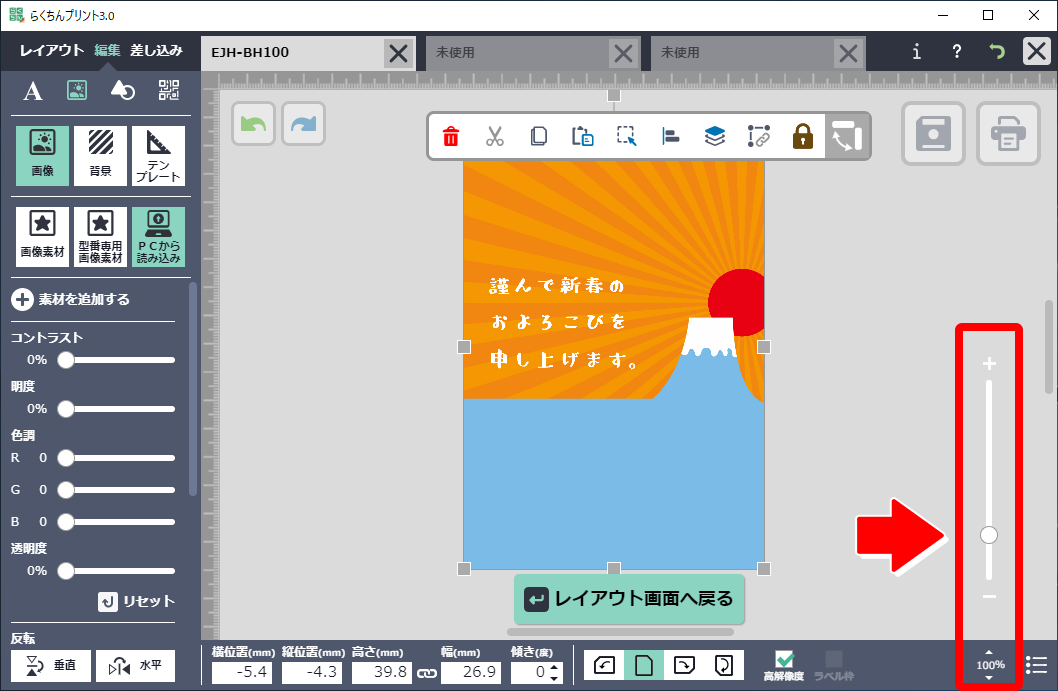
Task: Click the undo button above the canvas
Action: [253, 123]
